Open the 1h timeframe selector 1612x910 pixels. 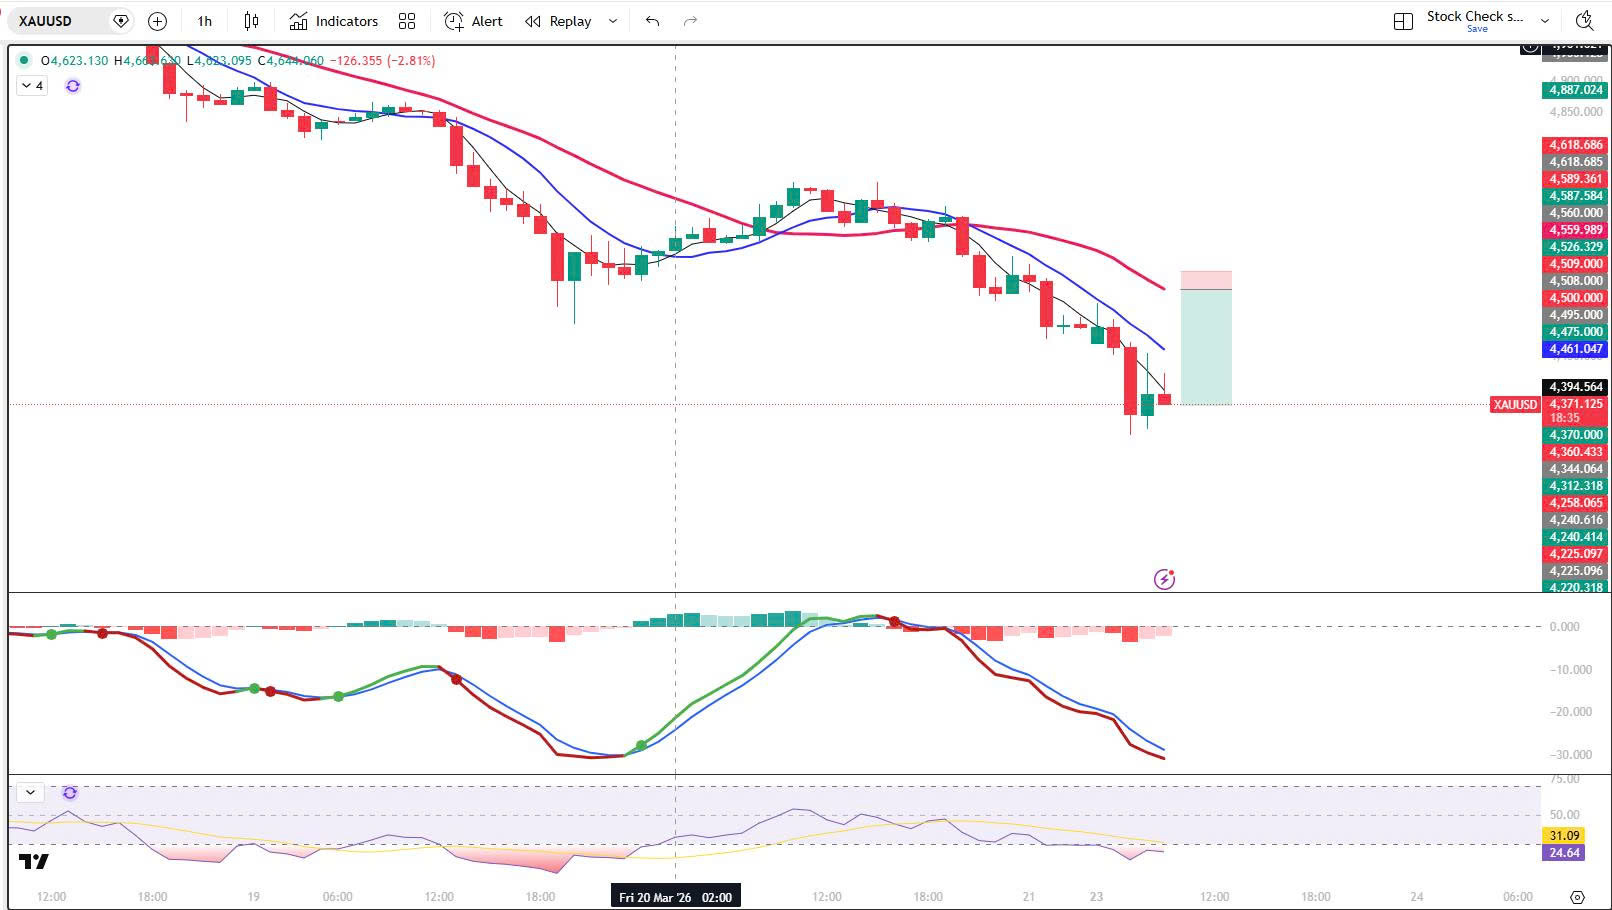[204, 21]
